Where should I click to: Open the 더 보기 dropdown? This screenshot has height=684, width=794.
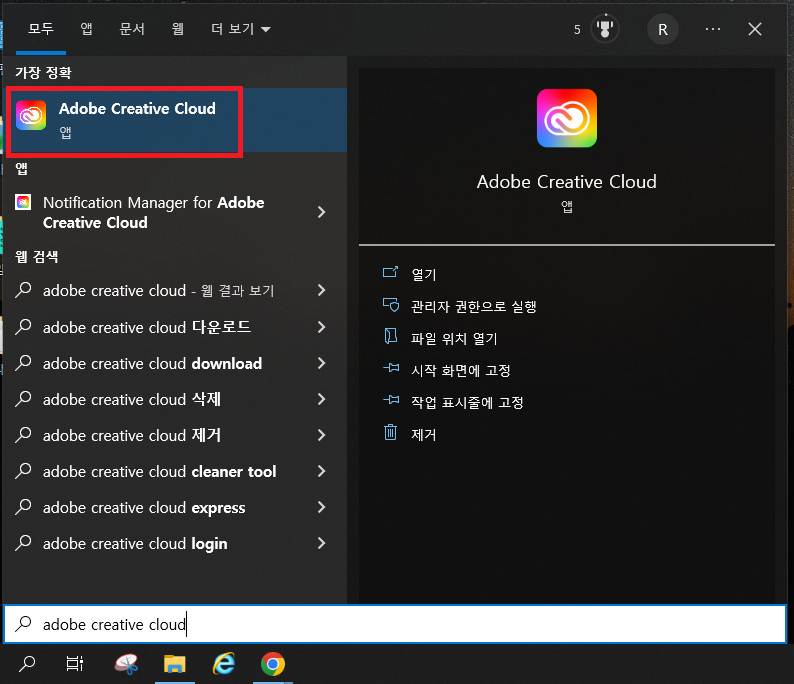(x=241, y=29)
